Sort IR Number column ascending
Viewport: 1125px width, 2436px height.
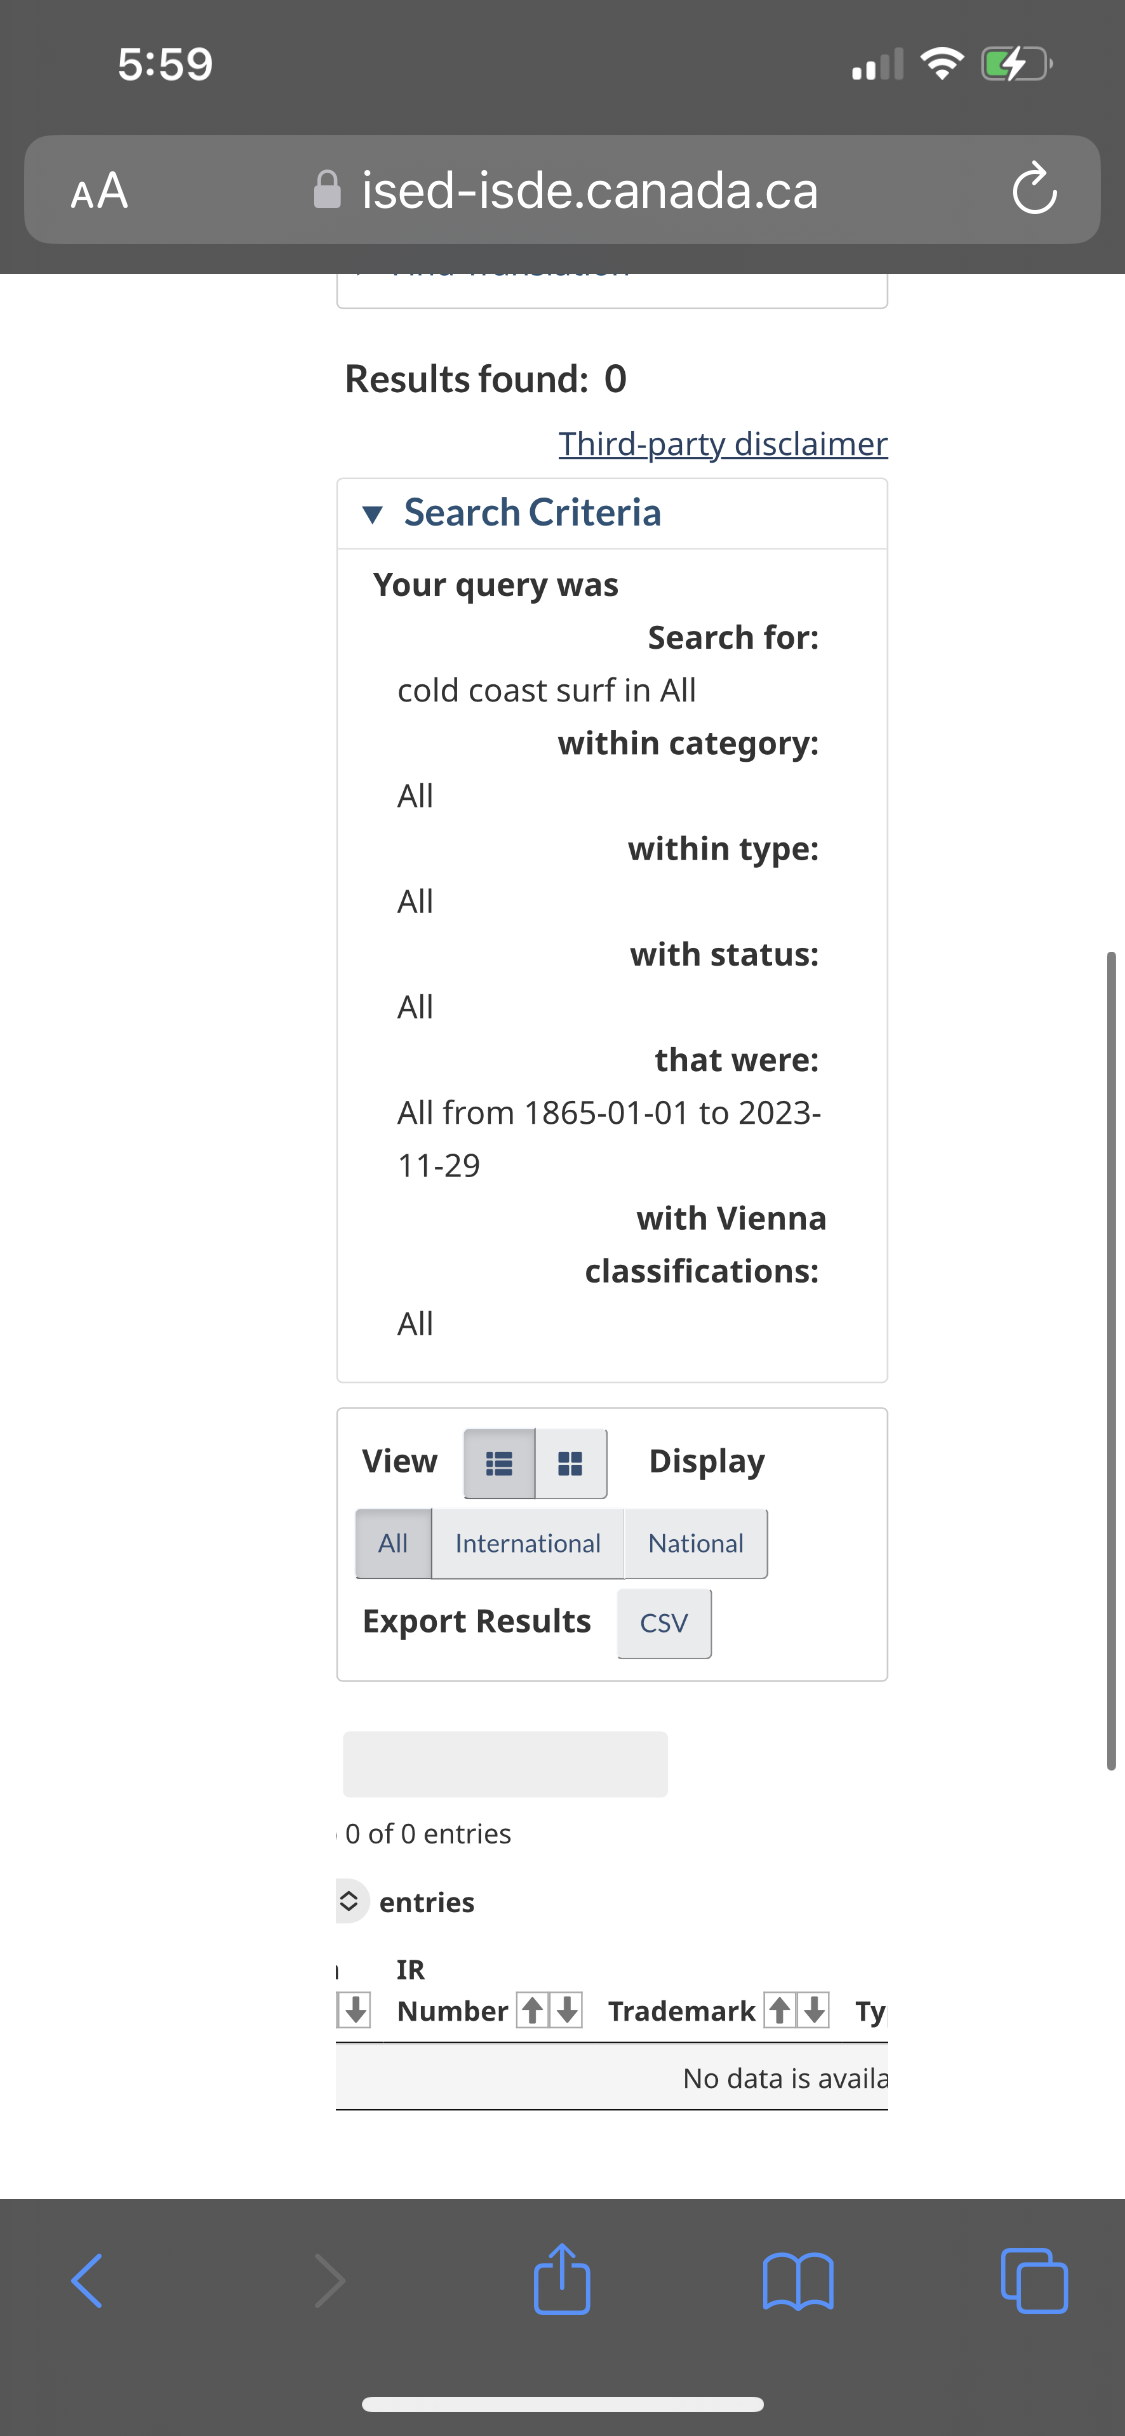tap(533, 2009)
